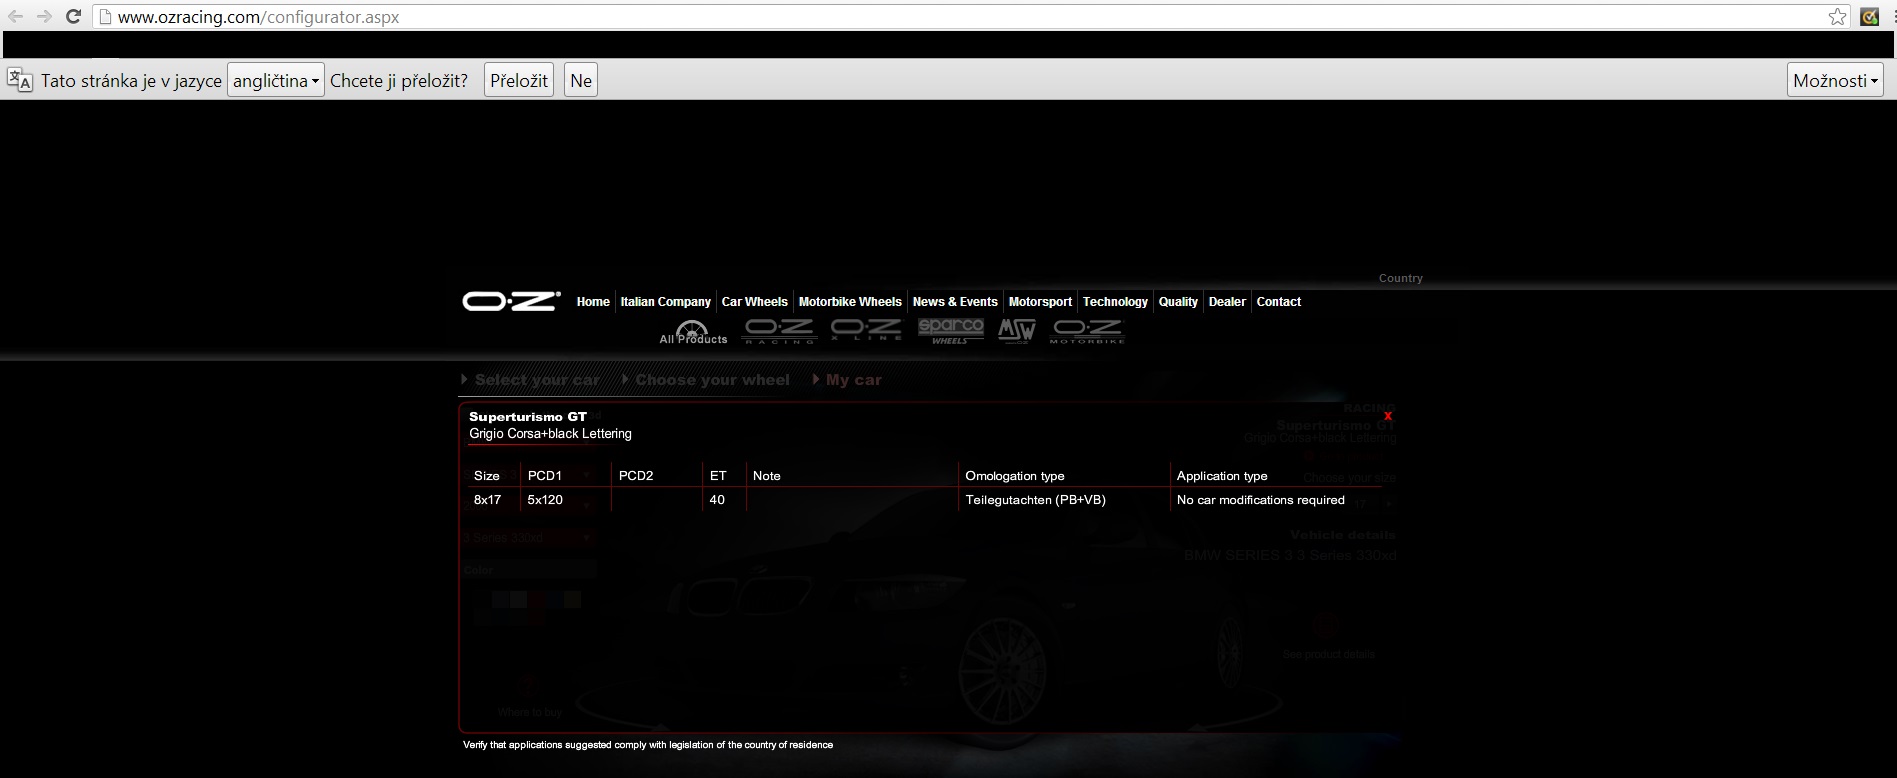
Task: Open the Quality menu item
Action: 1178,302
